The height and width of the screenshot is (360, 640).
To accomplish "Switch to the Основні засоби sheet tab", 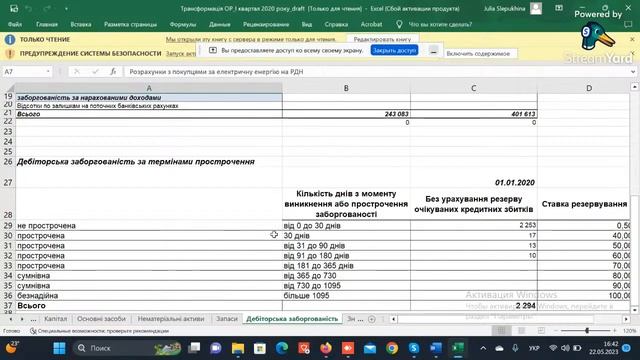I will pyautogui.click(x=101, y=319).
